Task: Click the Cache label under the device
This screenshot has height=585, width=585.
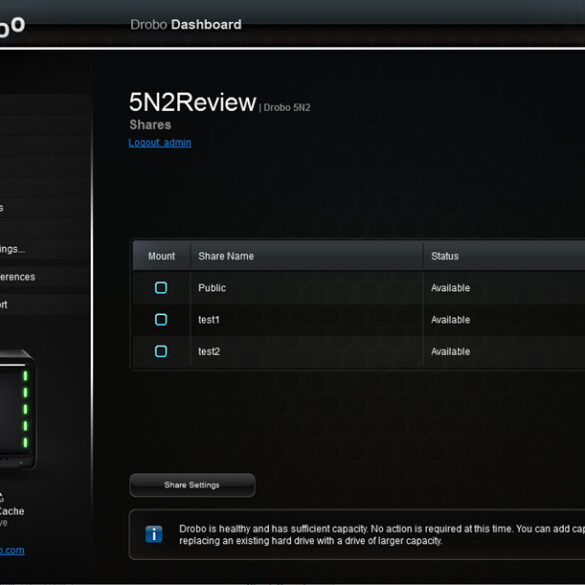Action: [12, 511]
